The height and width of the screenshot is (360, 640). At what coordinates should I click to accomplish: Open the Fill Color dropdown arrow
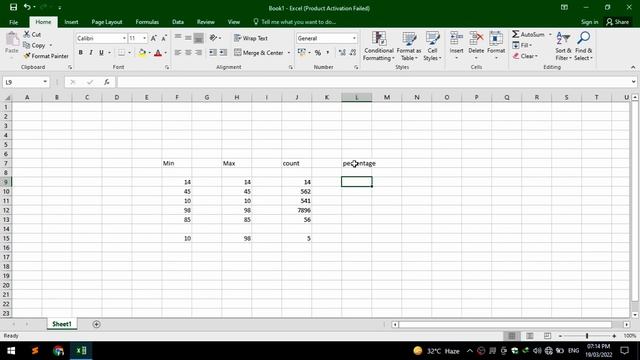pos(149,53)
